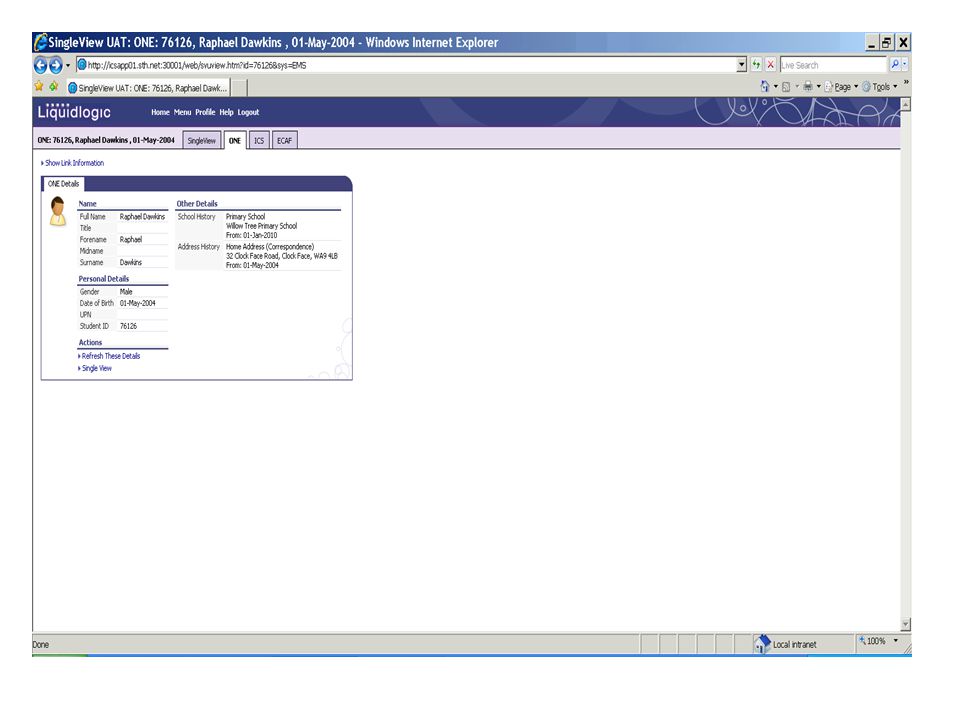Viewport: 960px width, 720px height.
Task: Select the ONE tab
Action: [234, 140]
